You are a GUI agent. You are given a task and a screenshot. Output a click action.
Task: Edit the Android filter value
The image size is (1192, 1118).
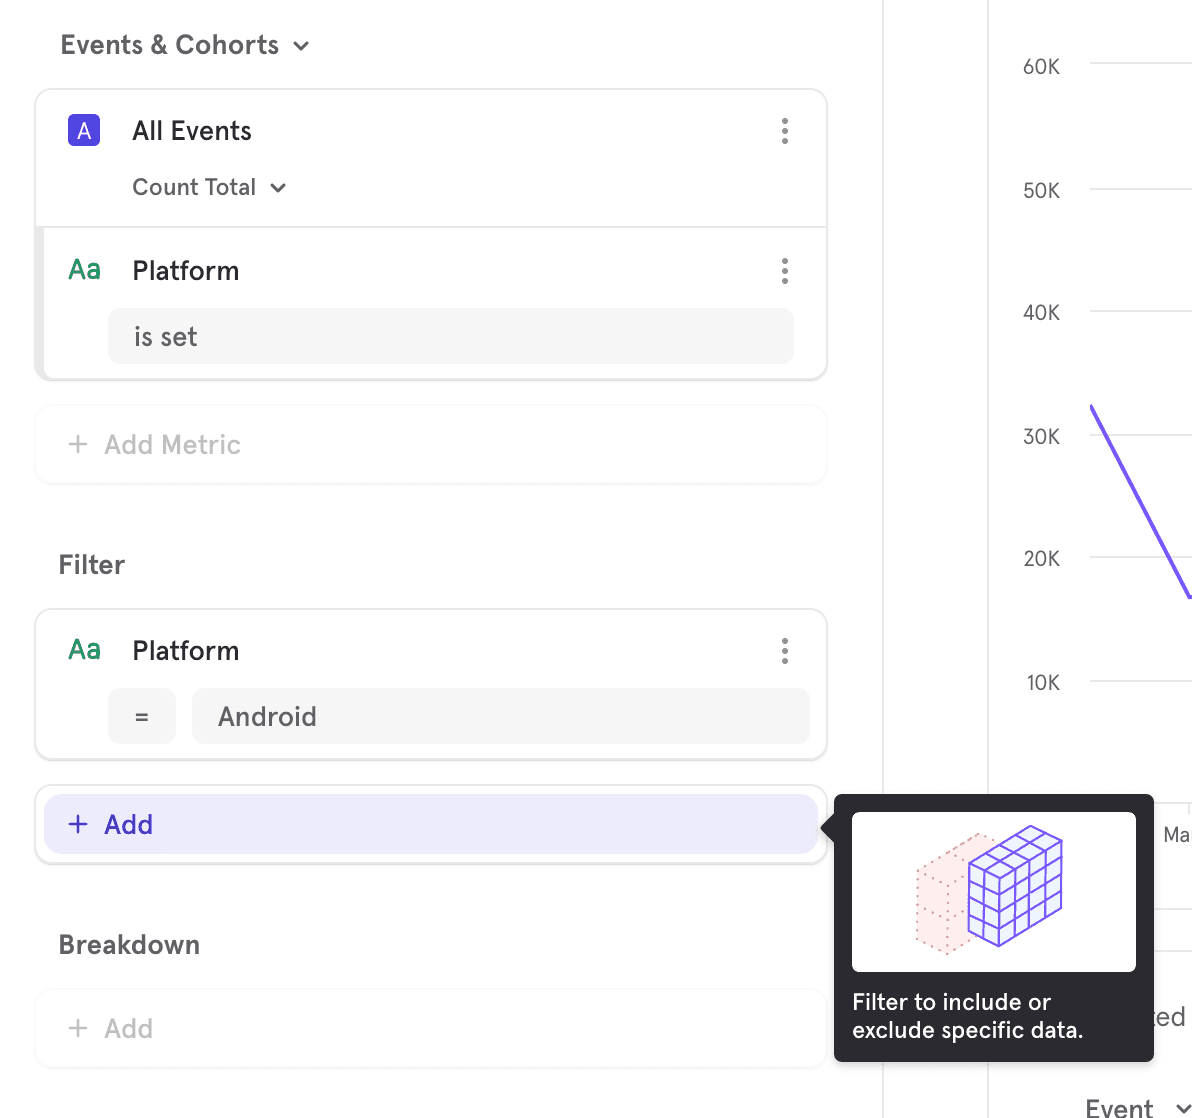500,716
